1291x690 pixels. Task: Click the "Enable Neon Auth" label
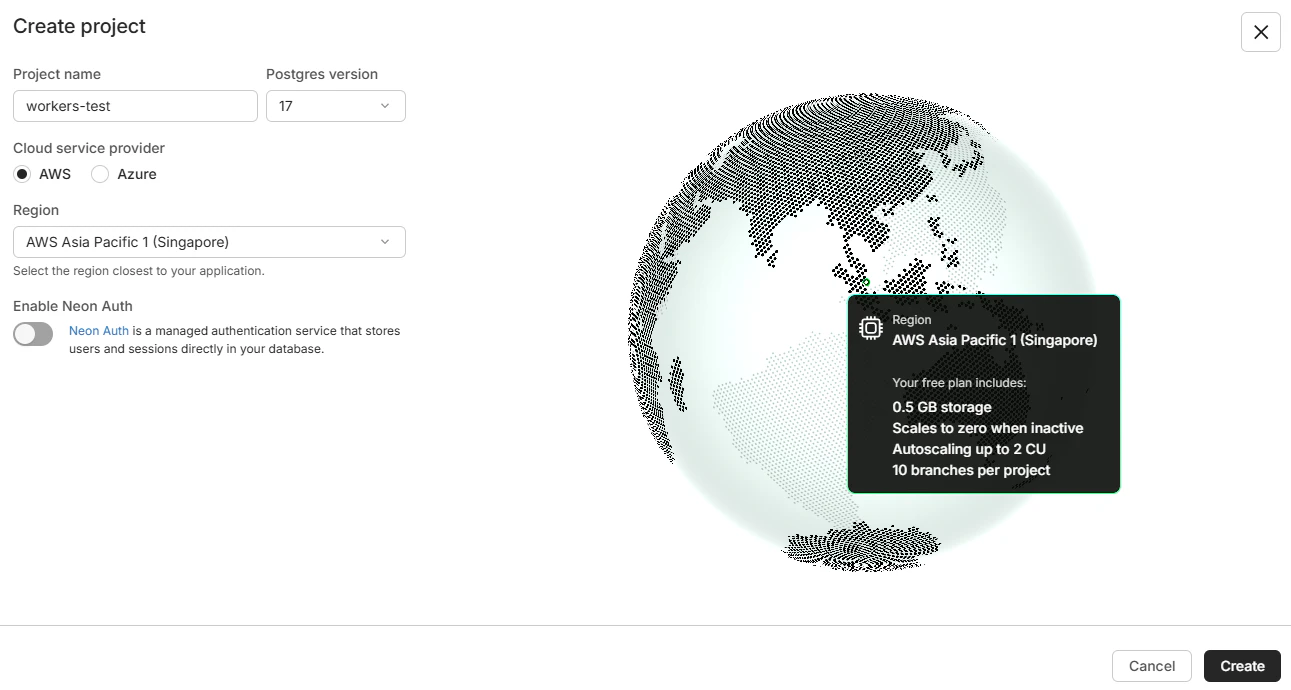[x=73, y=306]
